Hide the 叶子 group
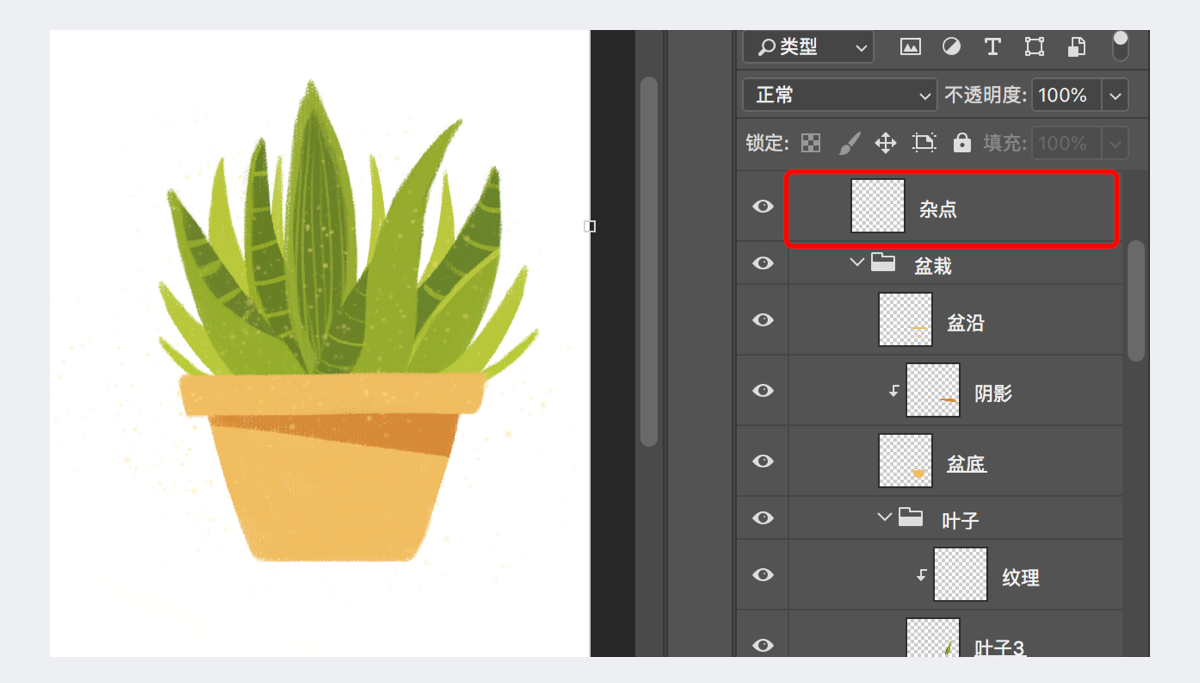The height and width of the screenshot is (683, 1200). click(763, 518)
